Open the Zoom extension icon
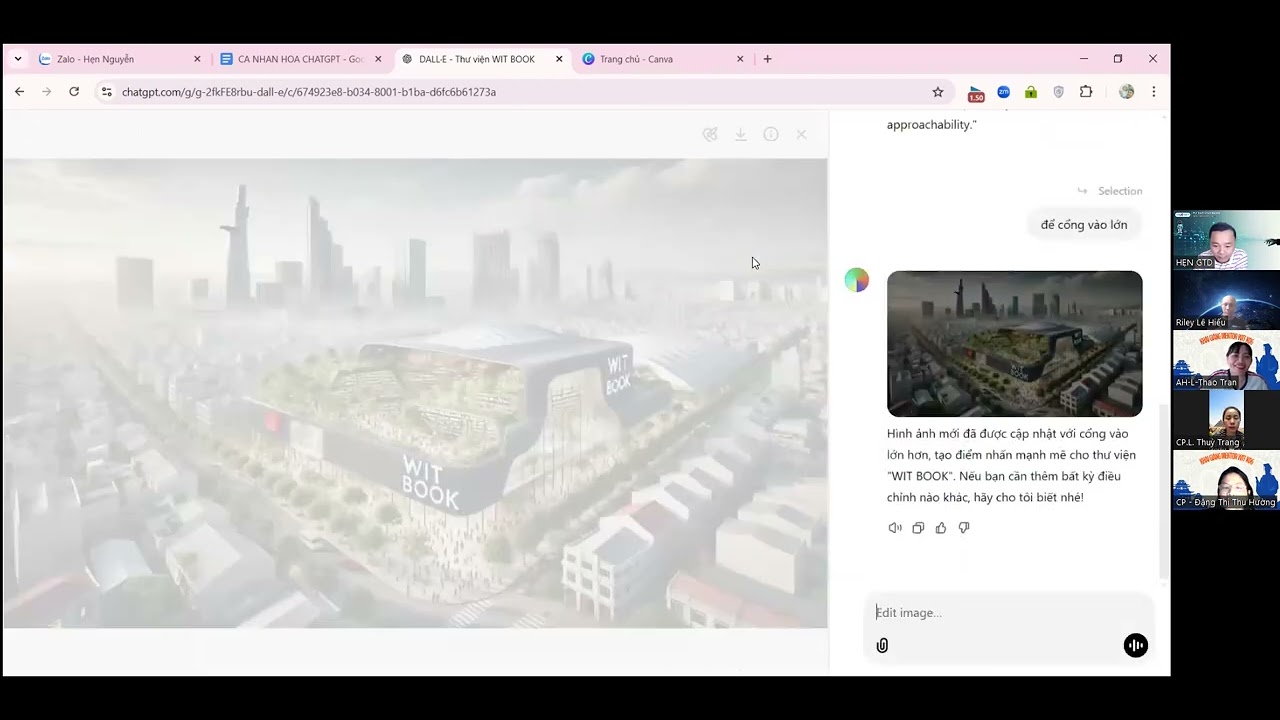The image size is (1280, 720). tap(1003, 92)
